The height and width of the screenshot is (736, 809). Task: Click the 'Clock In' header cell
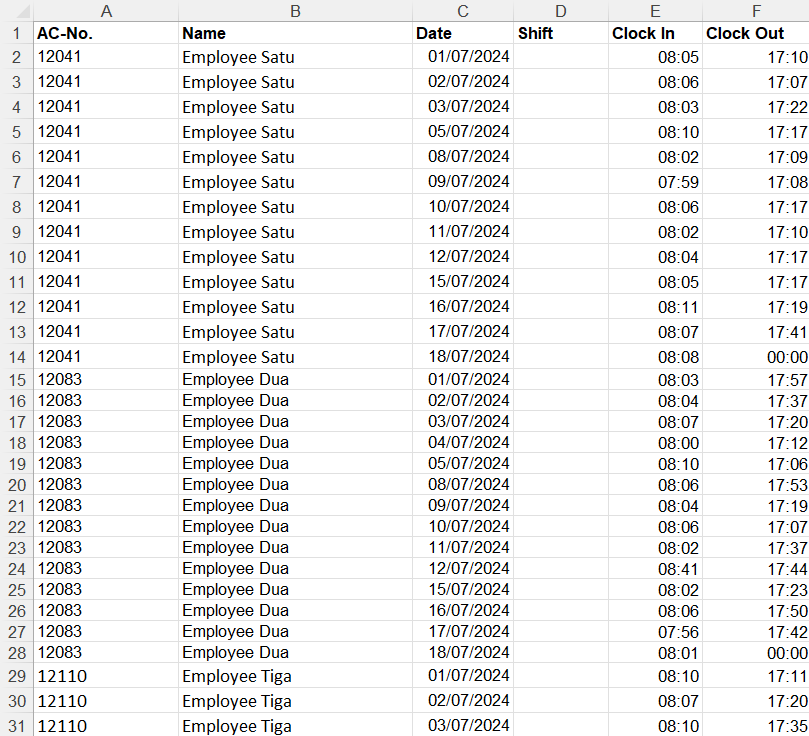click(x=655, y=33)
